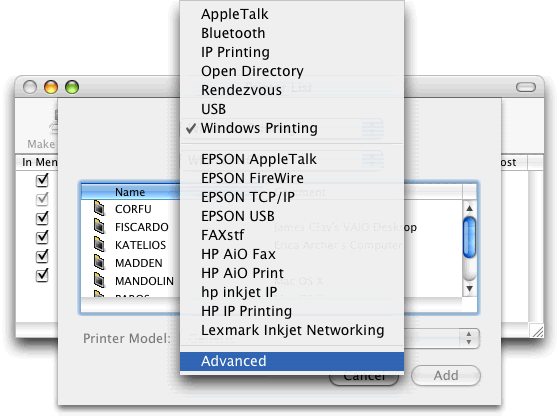Click the MADDEN computer icon
The width and height of the screenshot is (559, 416).
point(99,263)
